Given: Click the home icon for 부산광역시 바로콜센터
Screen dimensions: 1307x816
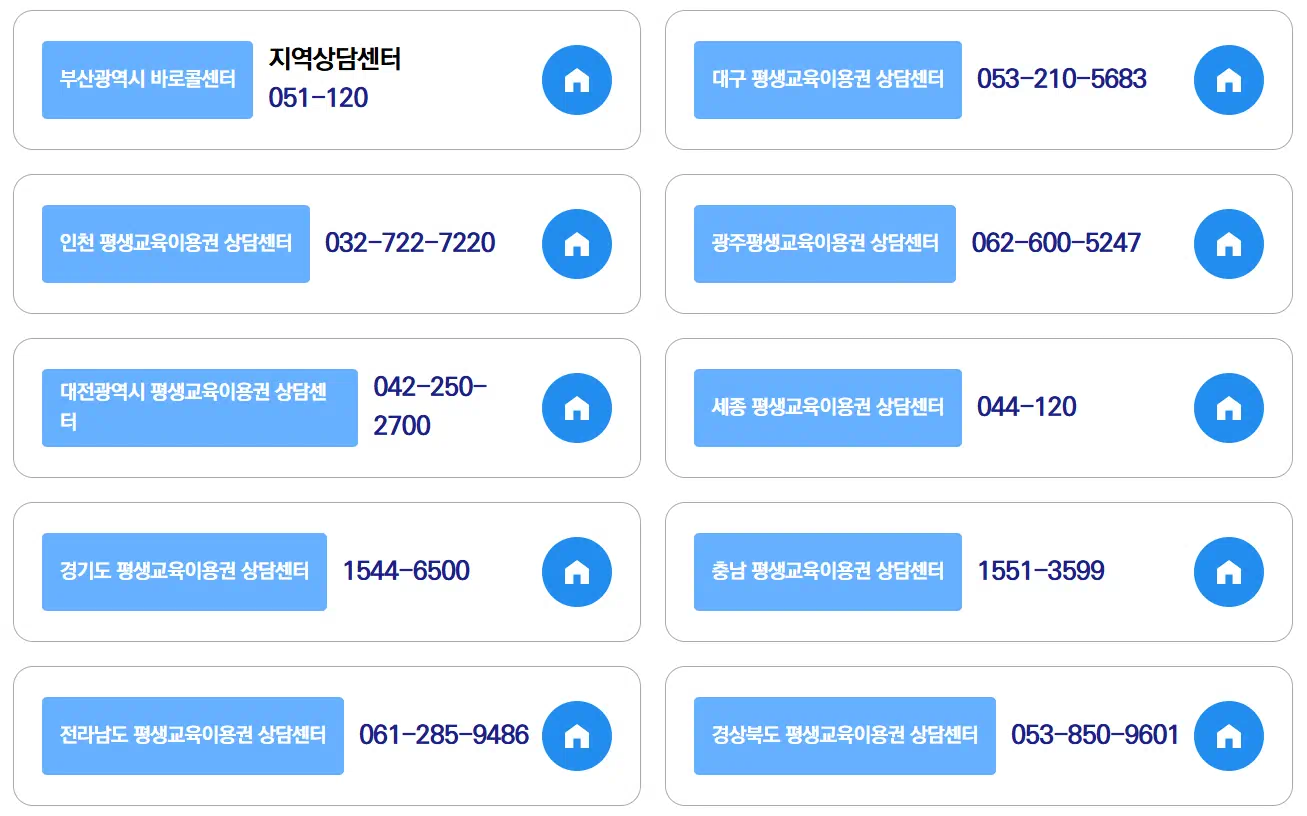Looking at the screenshot, I should [576, 80].
